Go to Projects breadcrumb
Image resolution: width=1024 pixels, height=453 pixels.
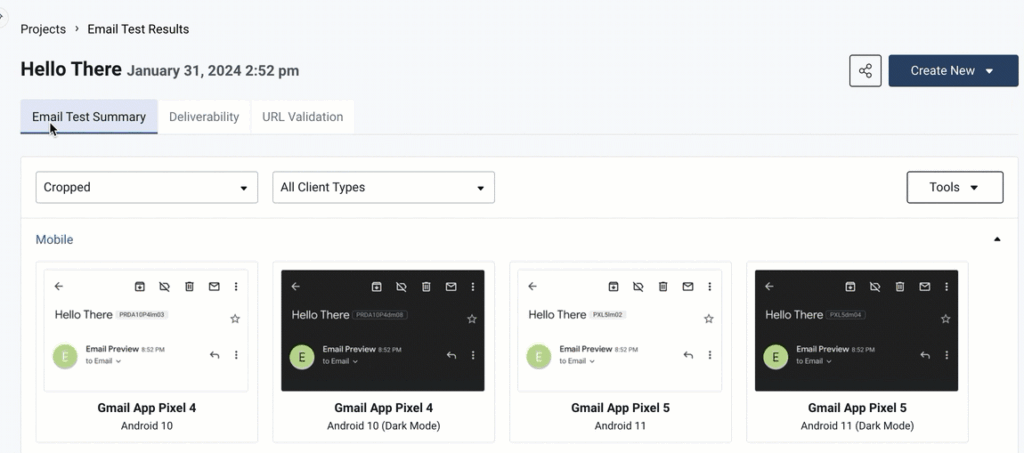pos(43,29)
